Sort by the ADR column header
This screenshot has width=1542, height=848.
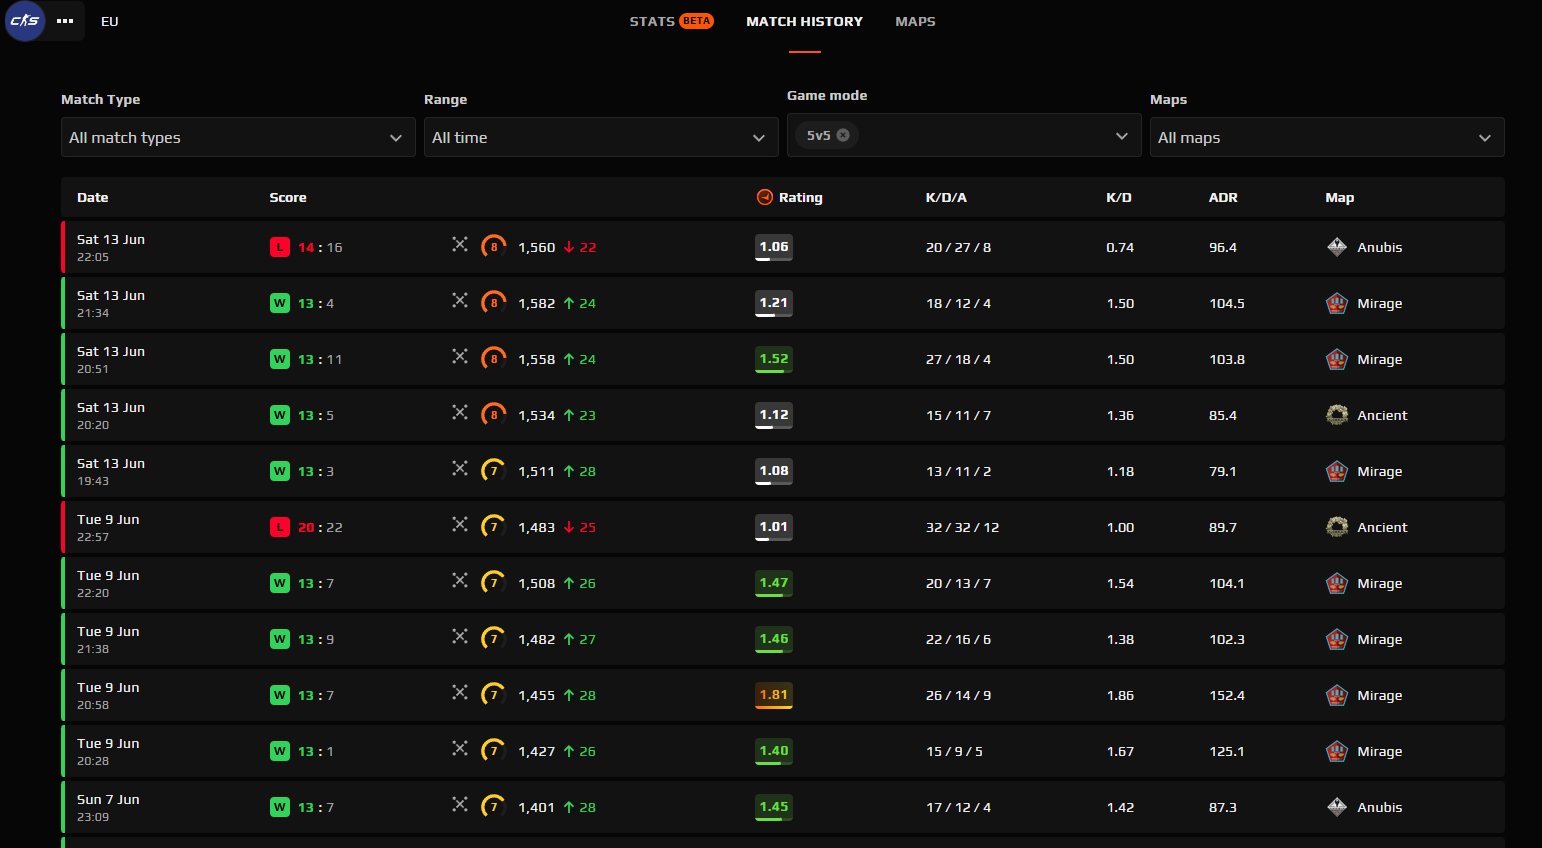point(1223,197)
